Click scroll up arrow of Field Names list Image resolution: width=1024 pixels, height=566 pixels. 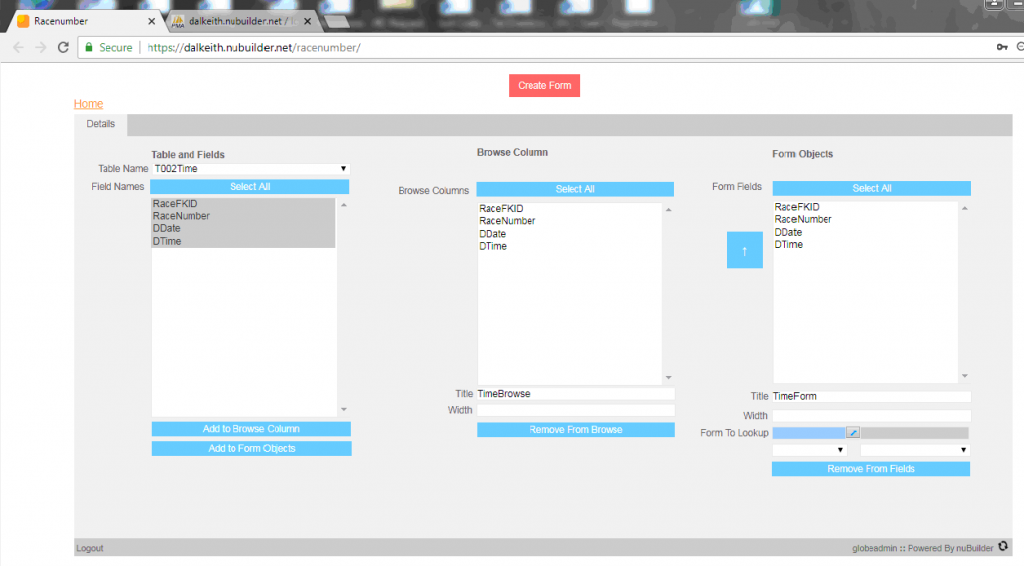pos(344,205)
